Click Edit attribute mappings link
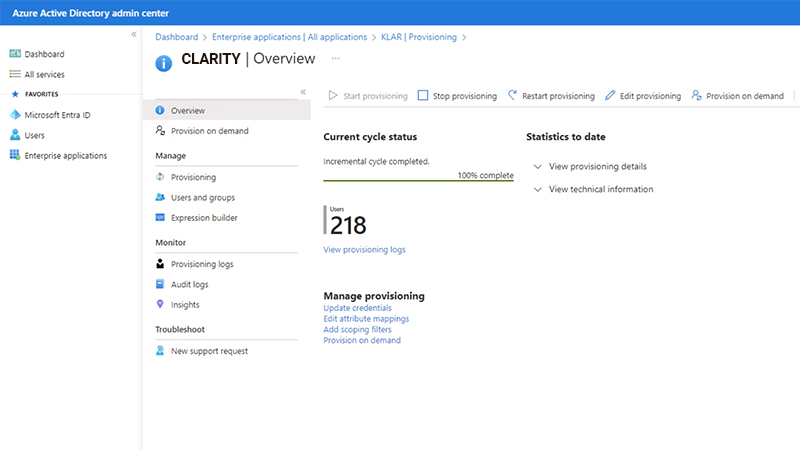 (366, 318)
